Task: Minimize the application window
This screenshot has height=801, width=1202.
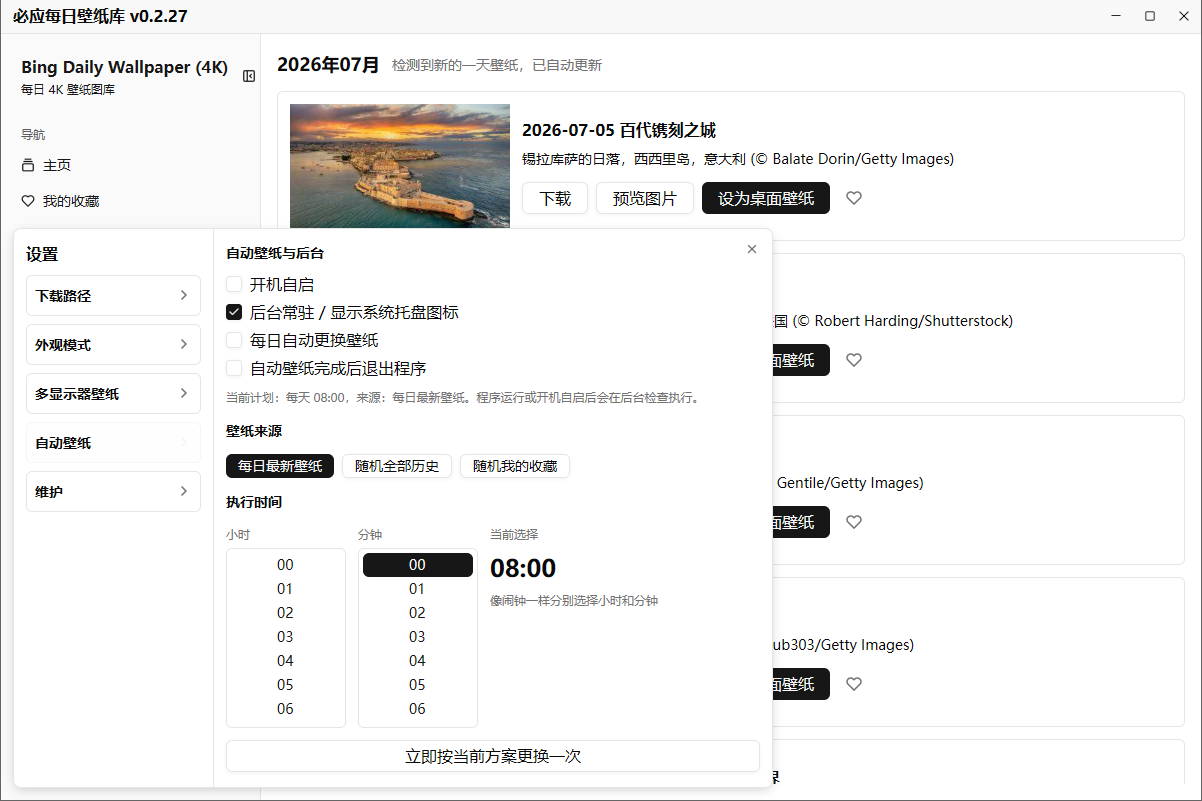Action: coord(1116,16)
